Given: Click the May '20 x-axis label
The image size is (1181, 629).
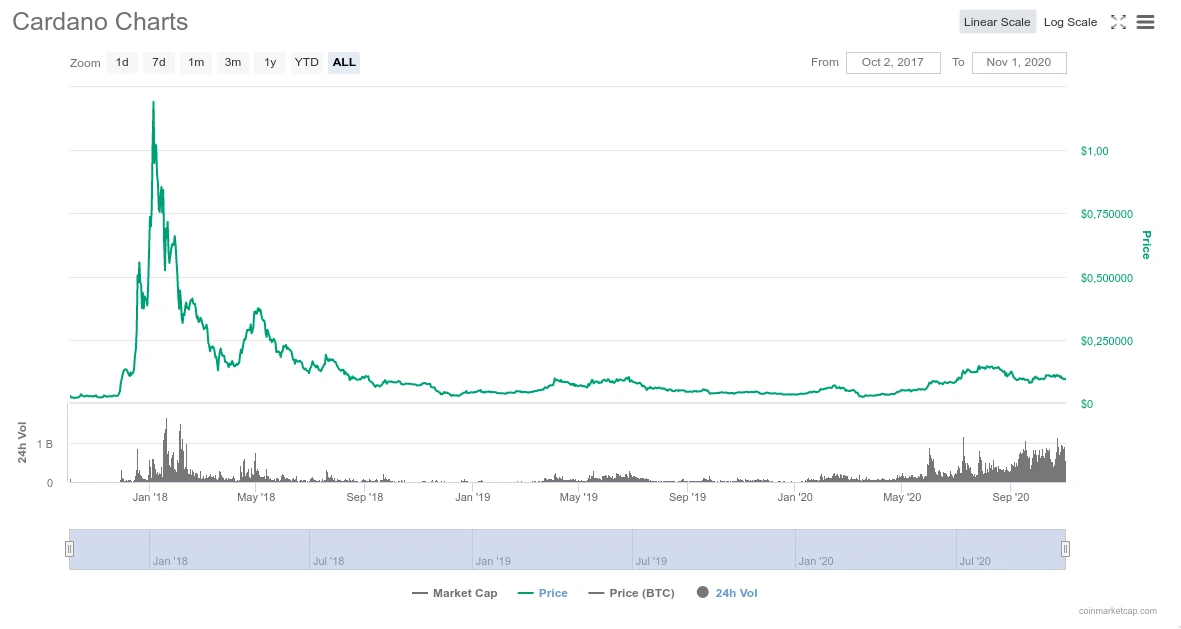Looking at the screenshot, I should [902, 497].
